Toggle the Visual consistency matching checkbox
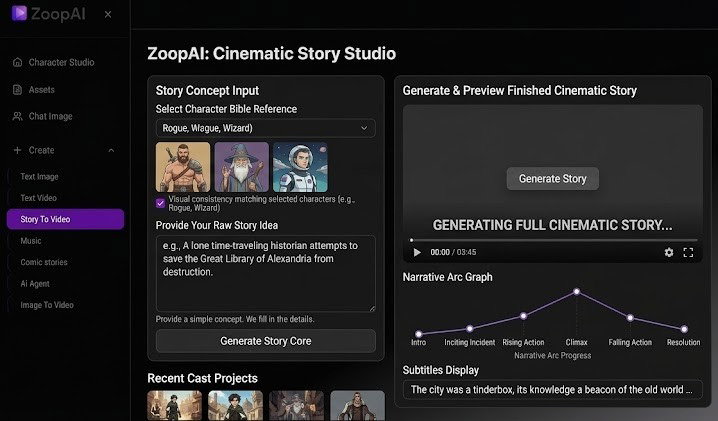 click(x=160, y=203)
